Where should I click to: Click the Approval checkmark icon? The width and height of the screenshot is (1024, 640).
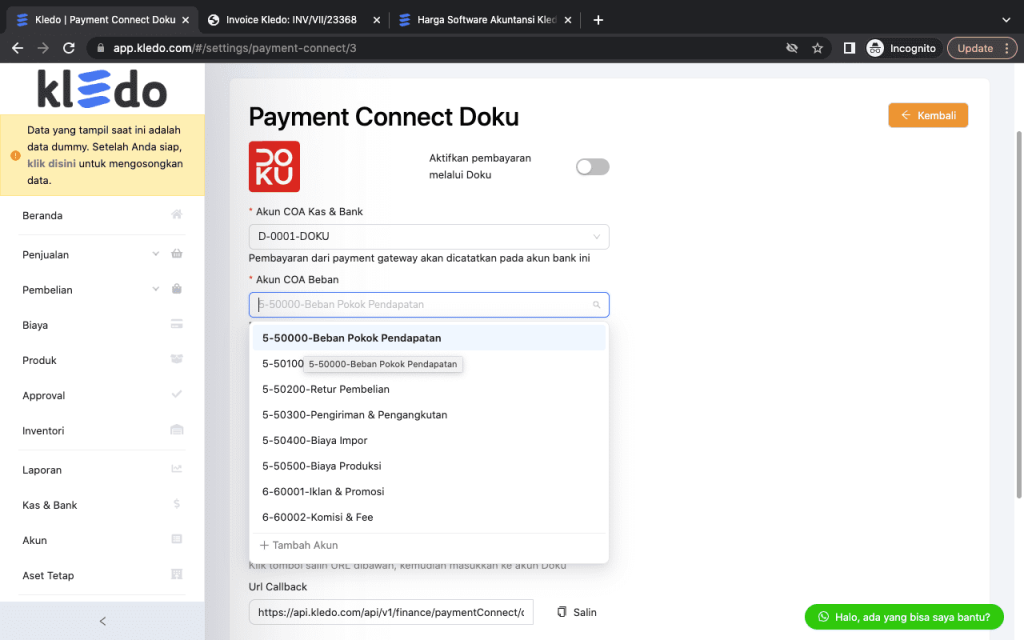click(176, 395)
